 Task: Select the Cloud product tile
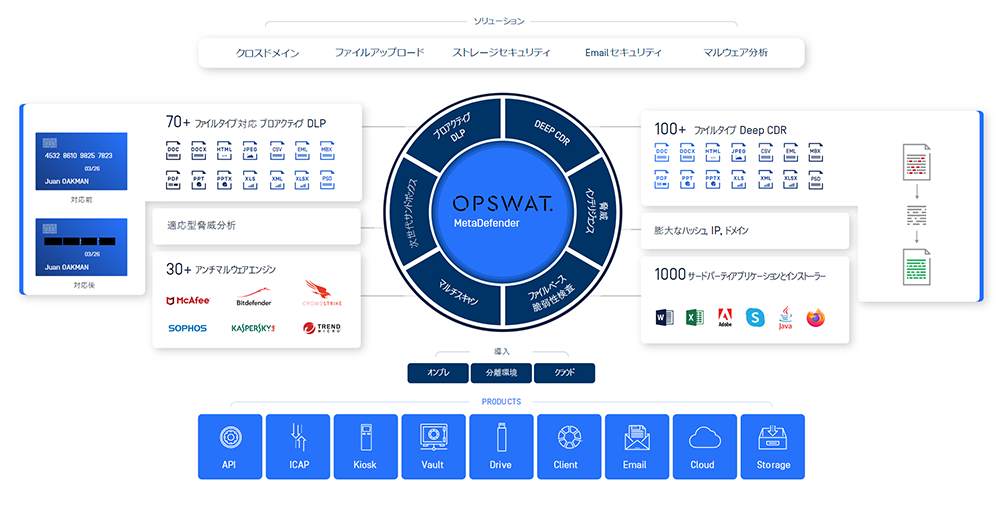click(705, 446)
